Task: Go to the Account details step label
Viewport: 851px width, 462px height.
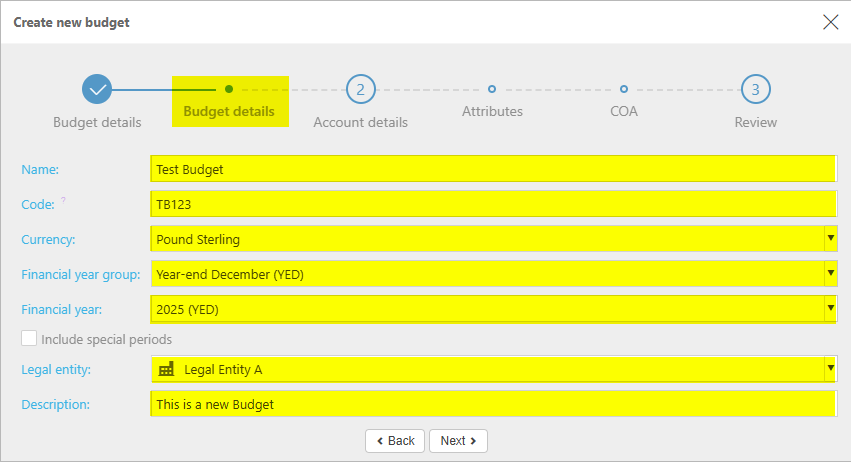Action: pos(360,123)
